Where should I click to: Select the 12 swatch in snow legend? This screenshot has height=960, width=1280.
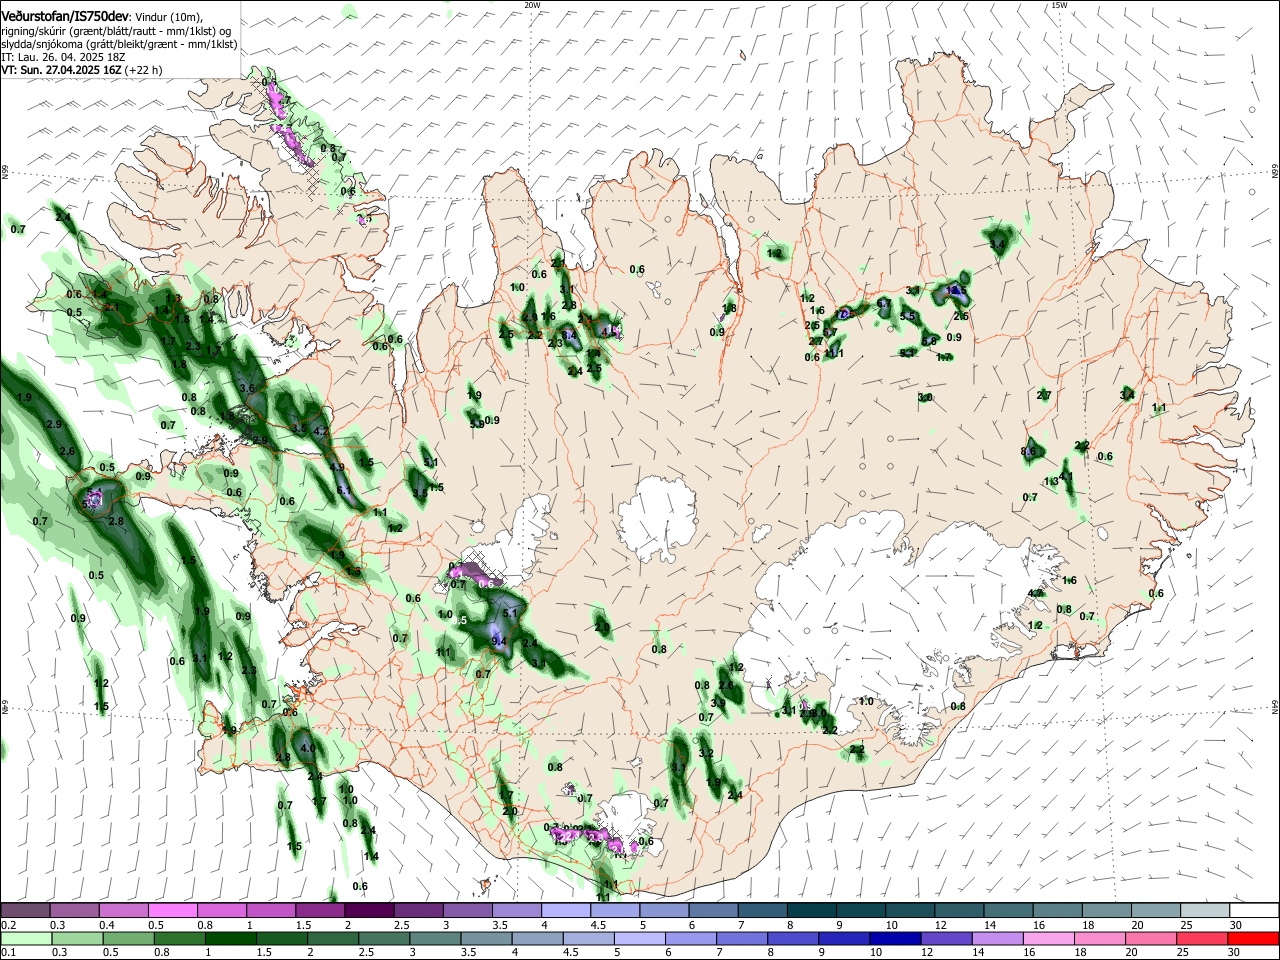(958, 910)
